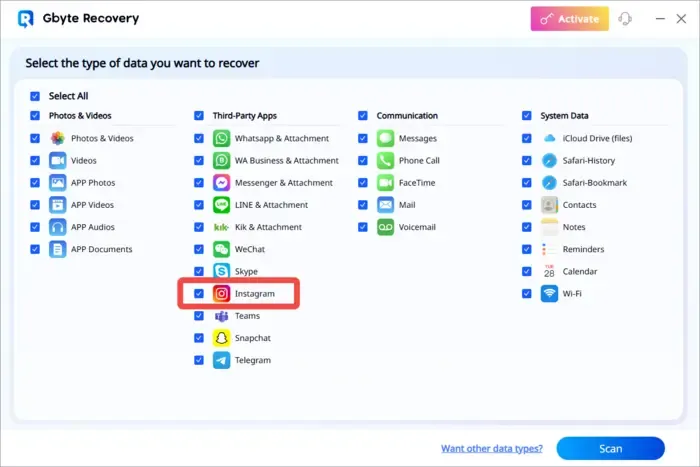Click the 'Calendar' label

tap(580, 271)
